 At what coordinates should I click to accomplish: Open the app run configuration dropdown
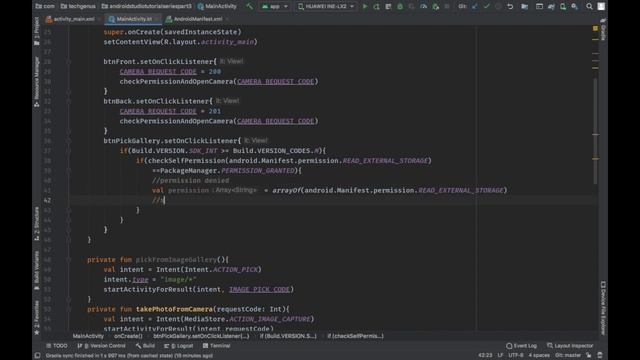click(275, 7)
